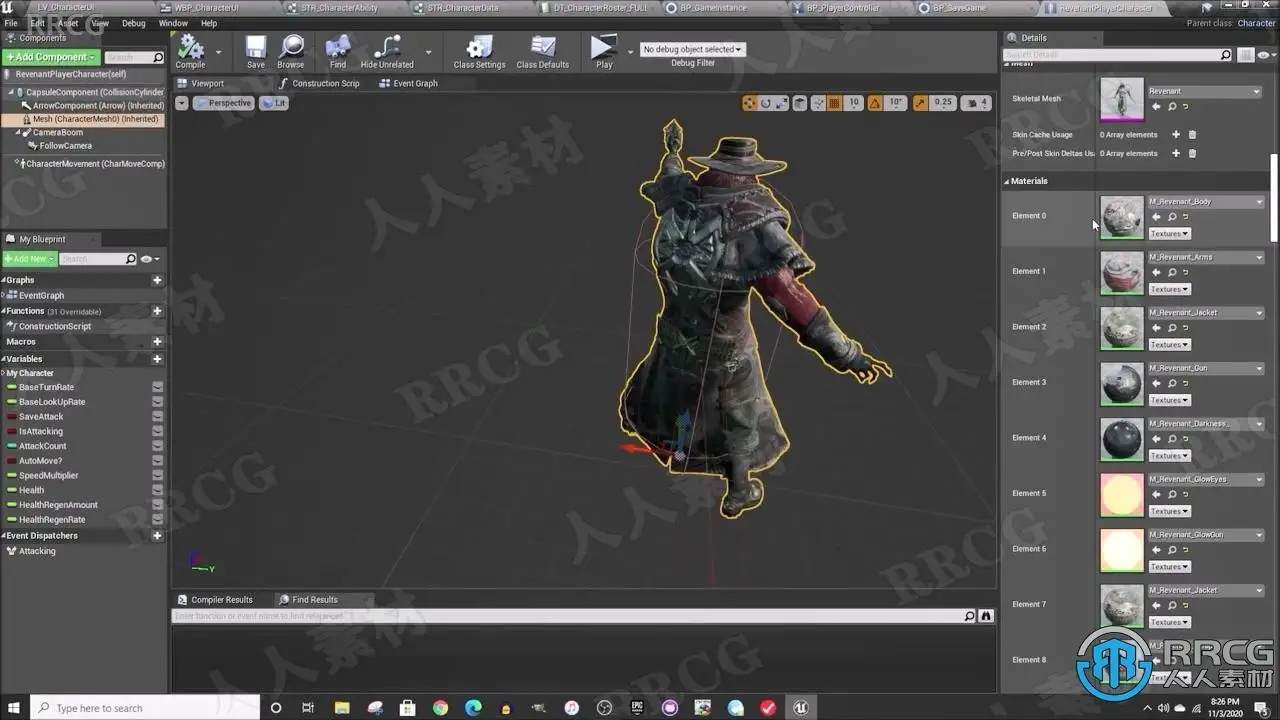Toggle Health variable's editable eye
Viewport: 1280px width, 720px height.
tap(157, 491)
